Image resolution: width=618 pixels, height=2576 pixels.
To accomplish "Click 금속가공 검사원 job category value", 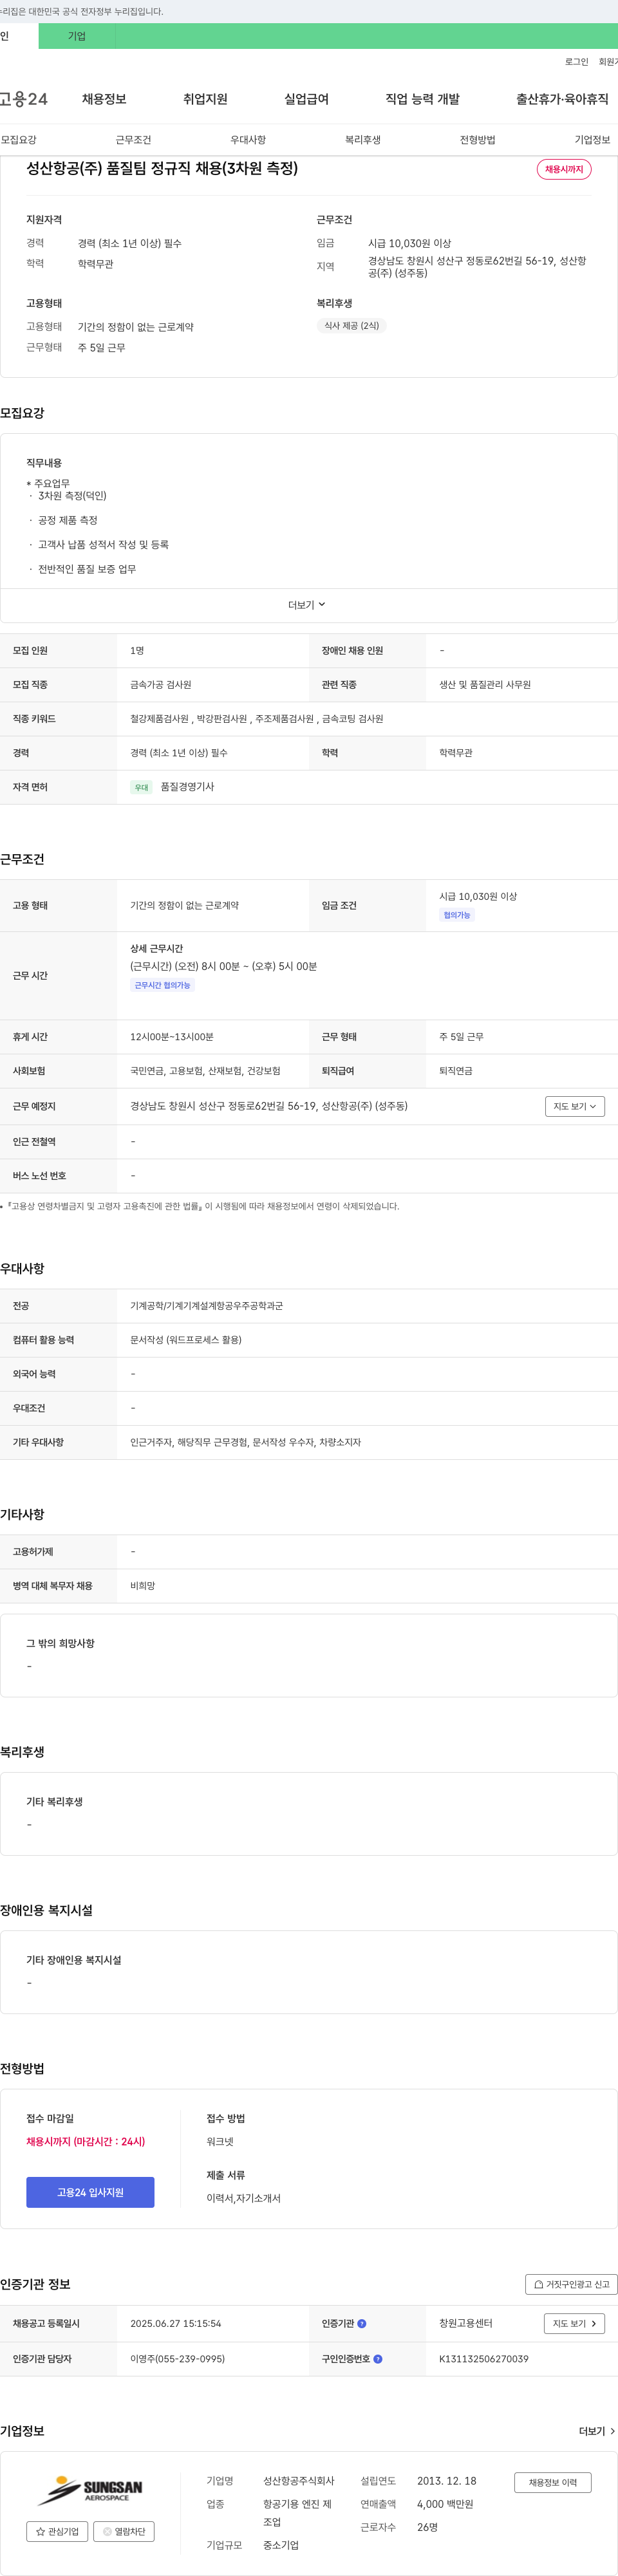I will pos(160,685).
